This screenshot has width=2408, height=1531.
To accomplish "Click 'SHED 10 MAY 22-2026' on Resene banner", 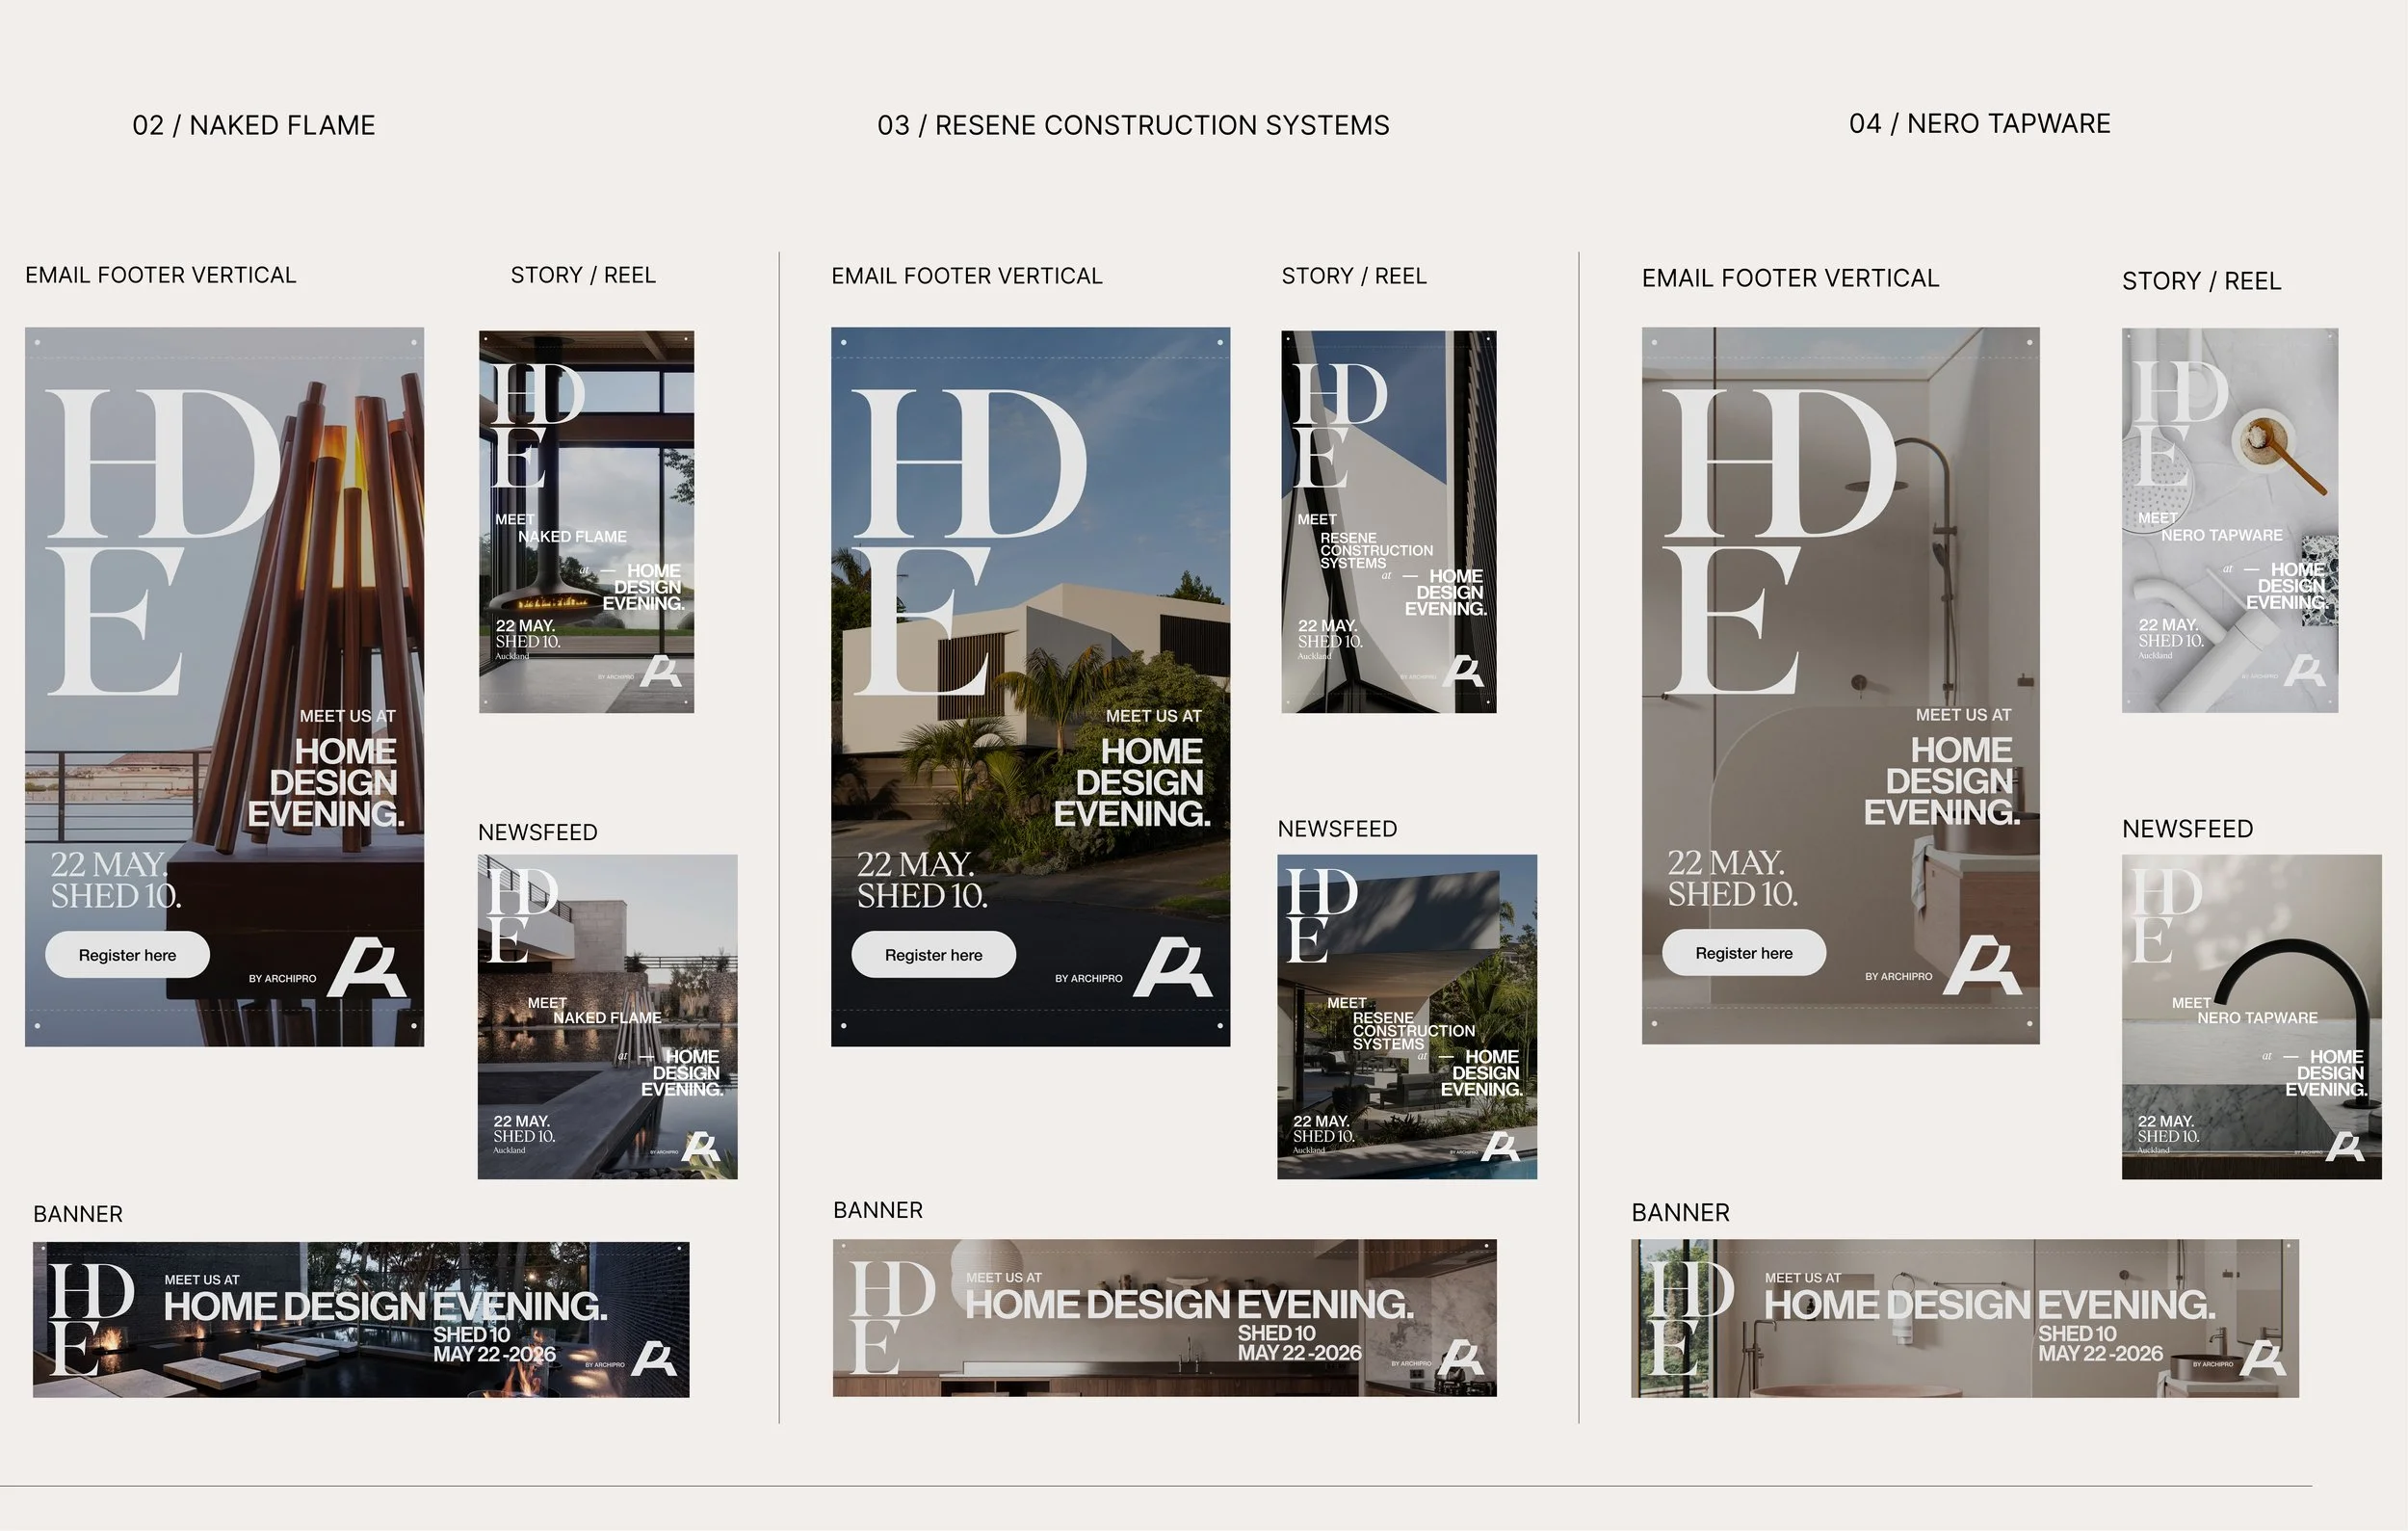I will [x=1299, y=1343].
